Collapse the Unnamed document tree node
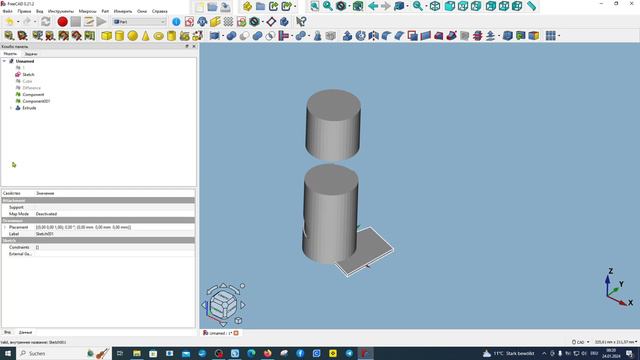This screenshot has width=640, height=360. [4, 61]
